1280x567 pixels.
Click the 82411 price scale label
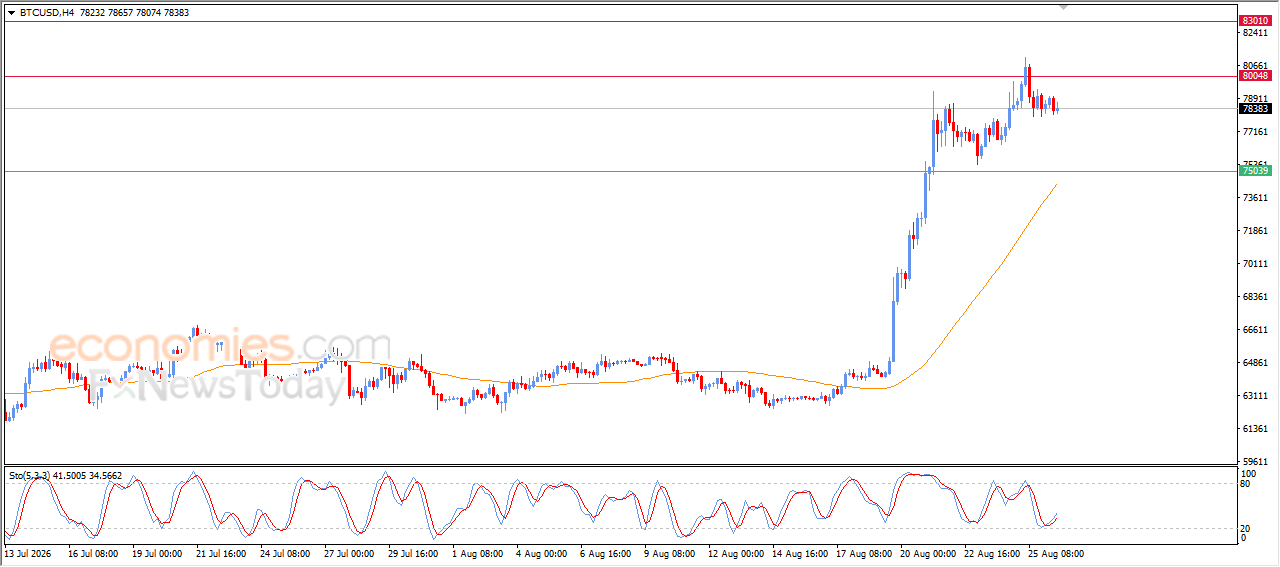pos(1255,33)
